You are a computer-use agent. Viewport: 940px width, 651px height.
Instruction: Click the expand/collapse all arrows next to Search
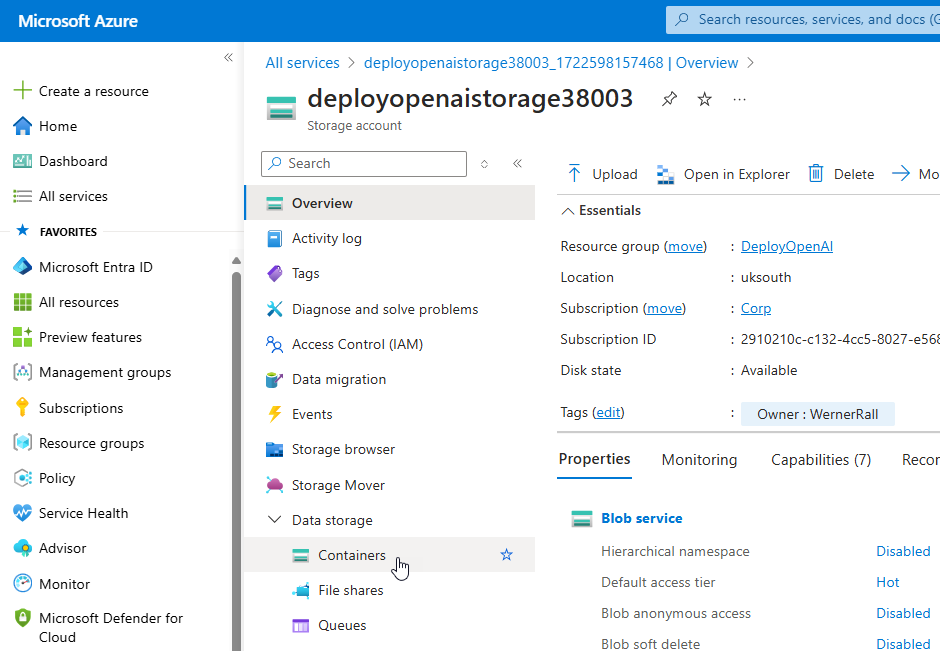[484, 164]
